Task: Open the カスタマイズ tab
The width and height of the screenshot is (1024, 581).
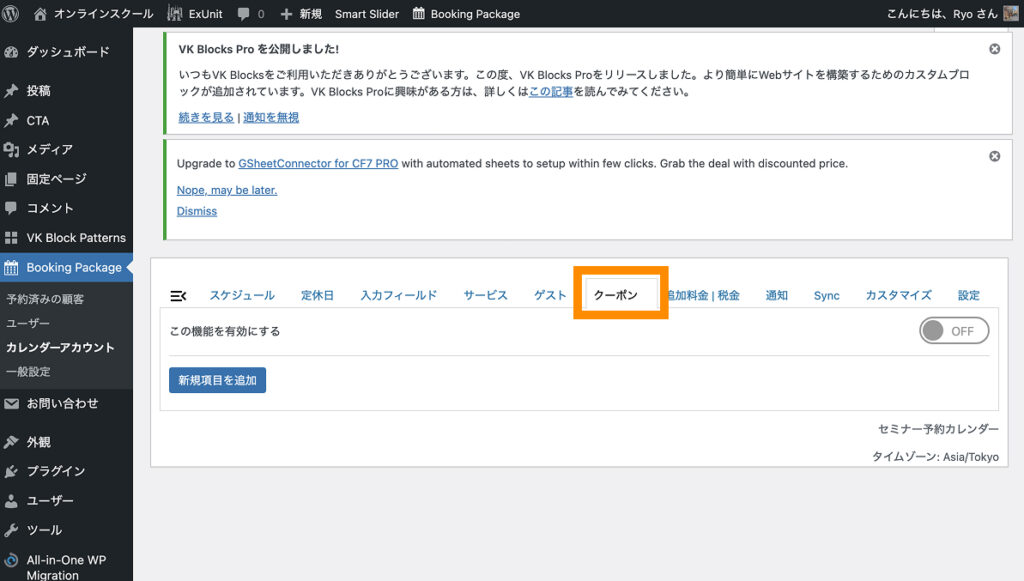Action: point(898,295)
